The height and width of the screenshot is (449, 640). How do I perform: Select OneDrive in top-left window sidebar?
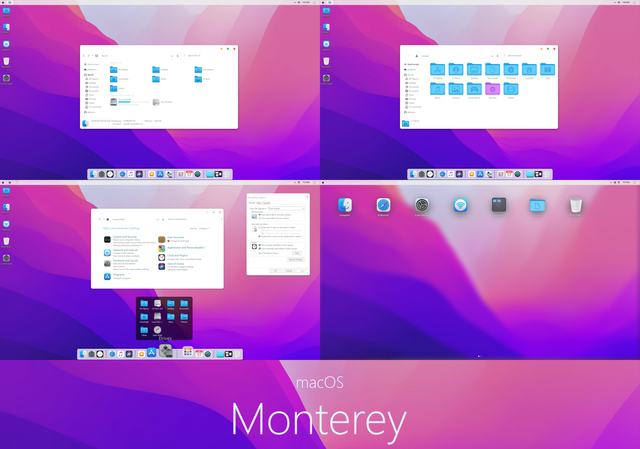pos(90,70)
